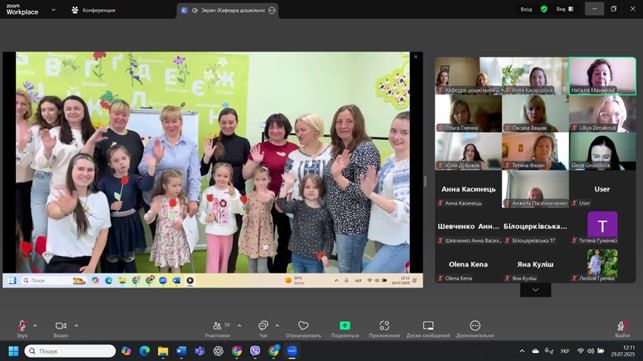The height and width of the screenshot is (361, 643).
Task: Open video options arrow beside Видео
Action: click(x=76, y=326)
